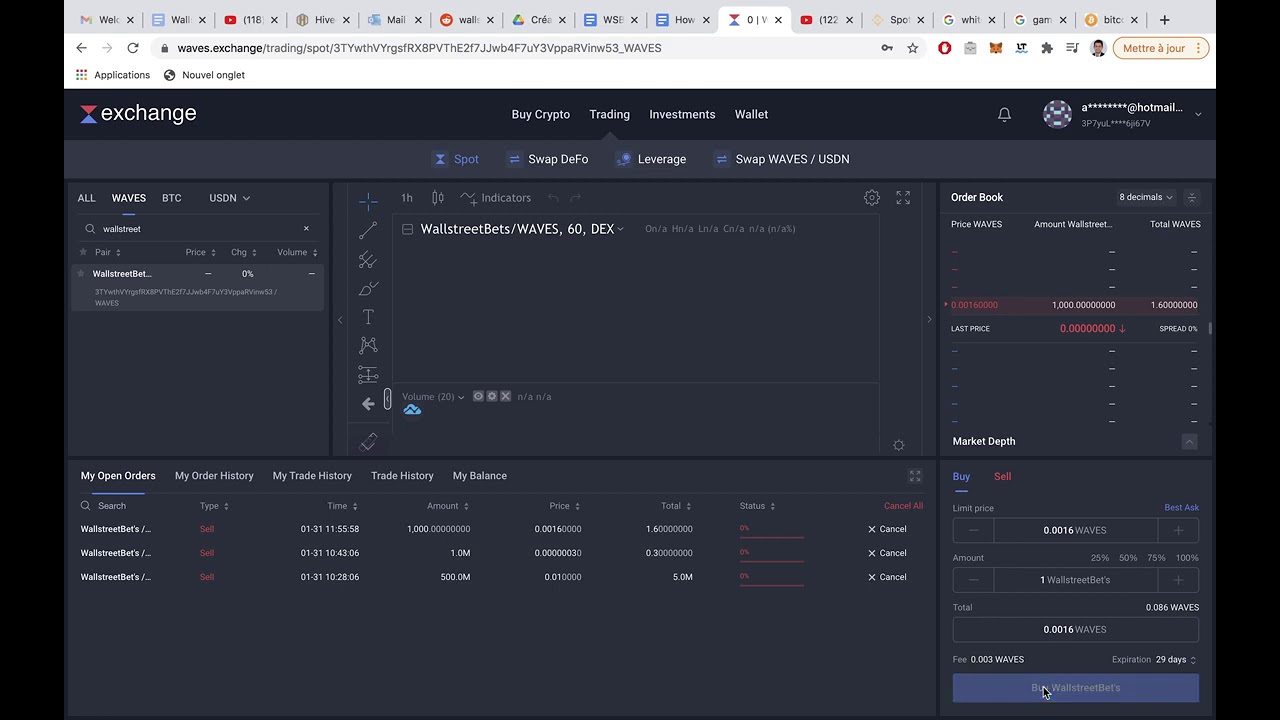Switch to Swap DeFo

[x=547, y=159]
